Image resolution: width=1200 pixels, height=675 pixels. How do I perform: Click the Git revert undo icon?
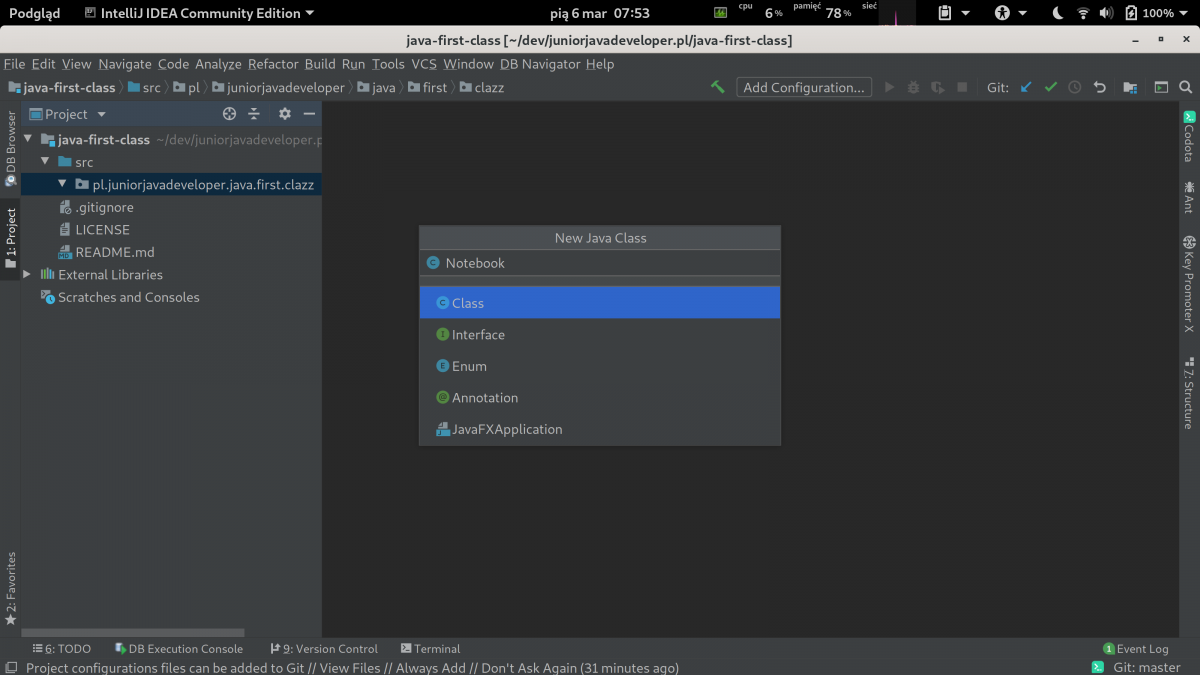click(x=1099, y=87)
